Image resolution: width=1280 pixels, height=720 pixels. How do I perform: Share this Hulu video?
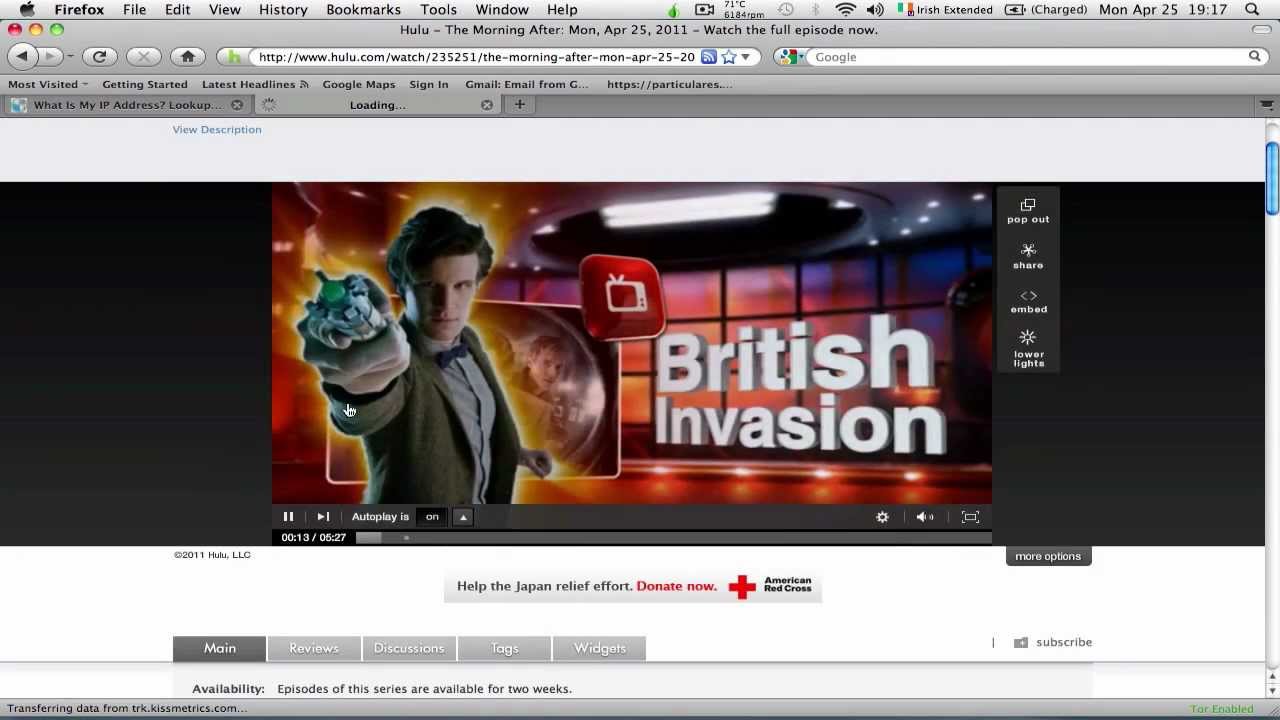tap(1028, 256)
